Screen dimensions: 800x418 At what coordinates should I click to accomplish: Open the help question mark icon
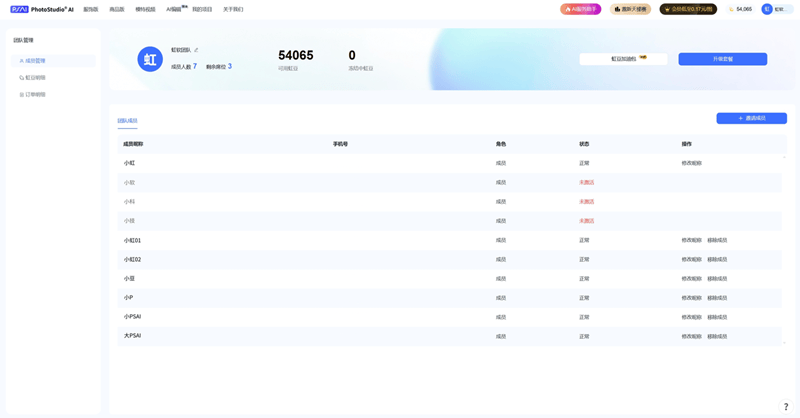click(786, 407)
